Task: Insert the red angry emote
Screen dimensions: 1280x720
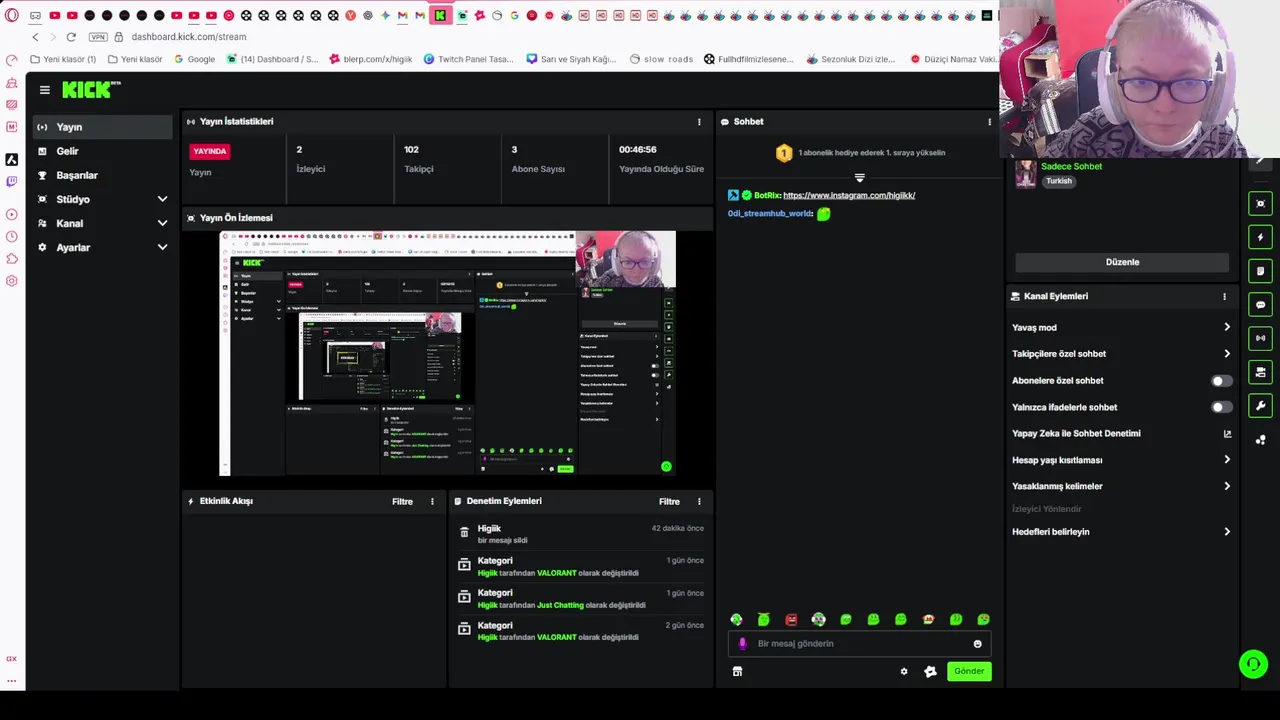Action: [x=791, y=620]
